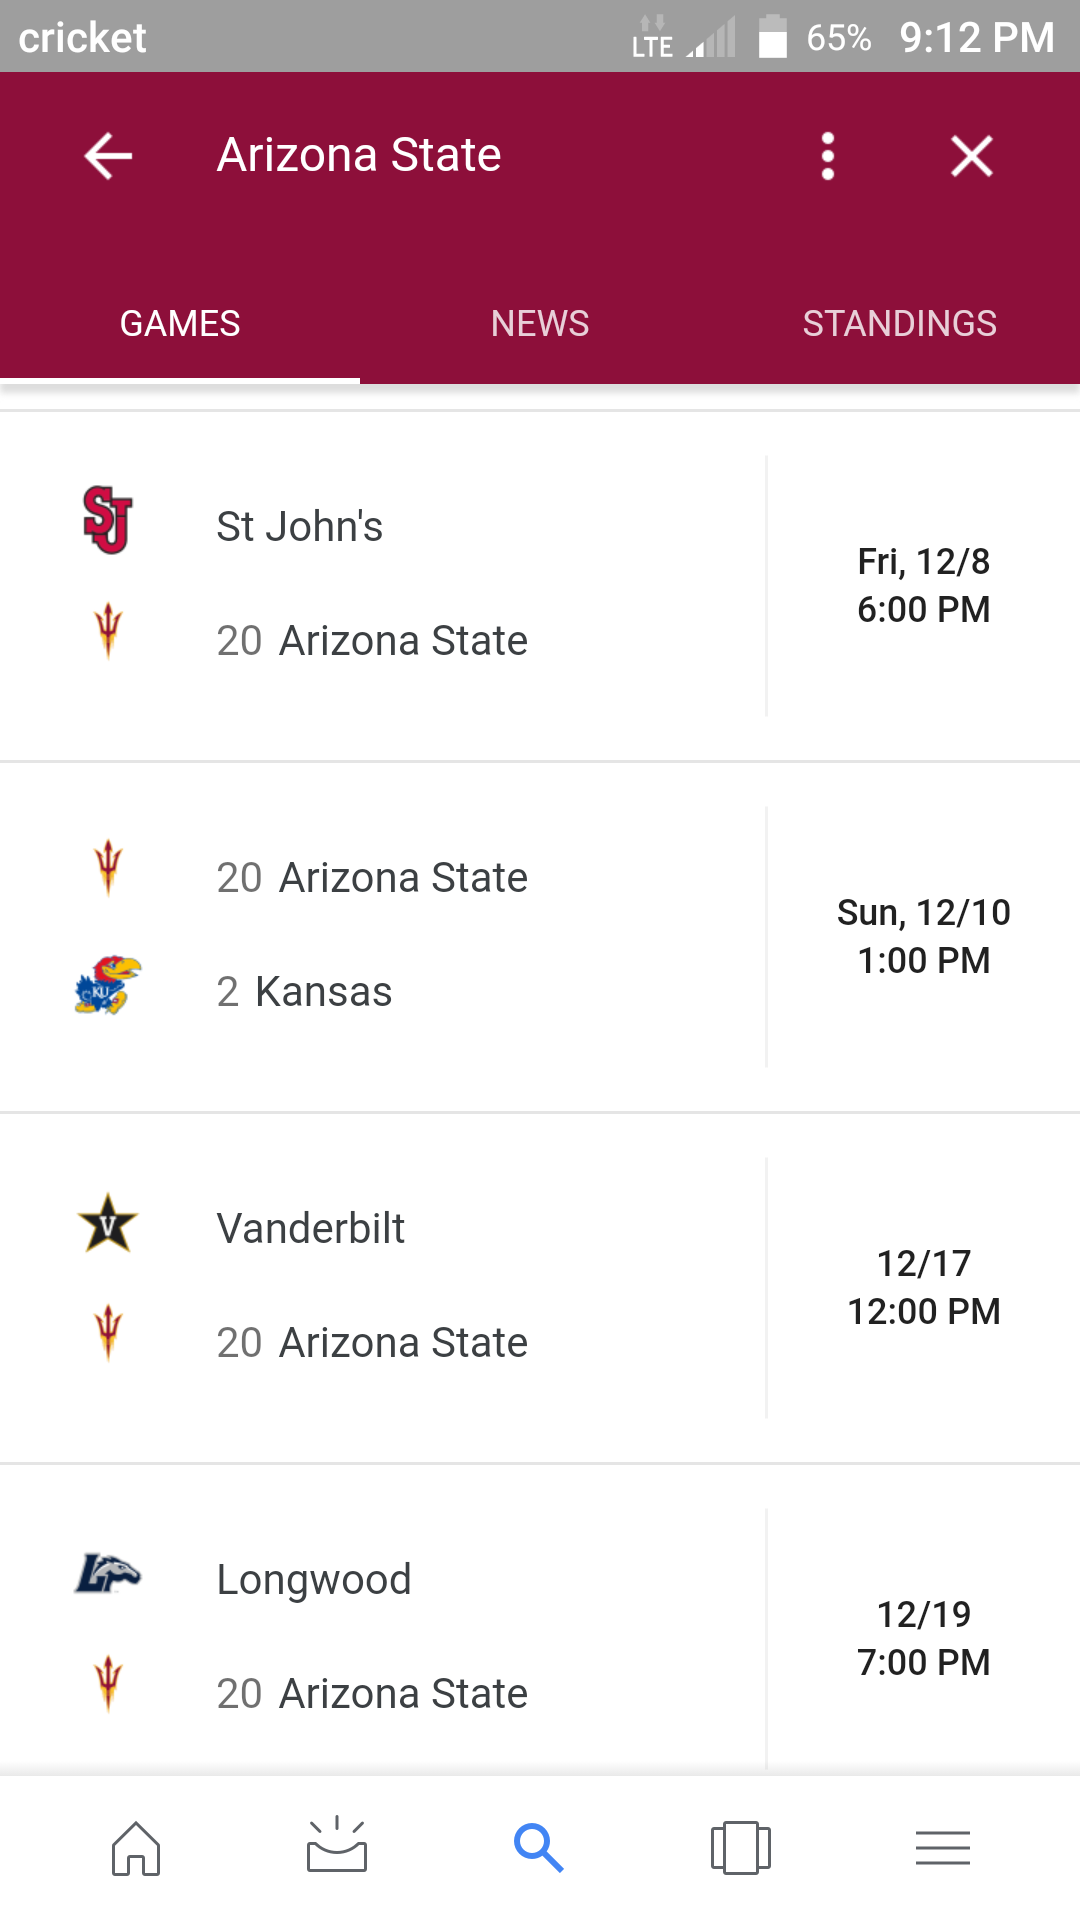
Task: Open the hamburger menu icon
Action: click(943, 1848)
